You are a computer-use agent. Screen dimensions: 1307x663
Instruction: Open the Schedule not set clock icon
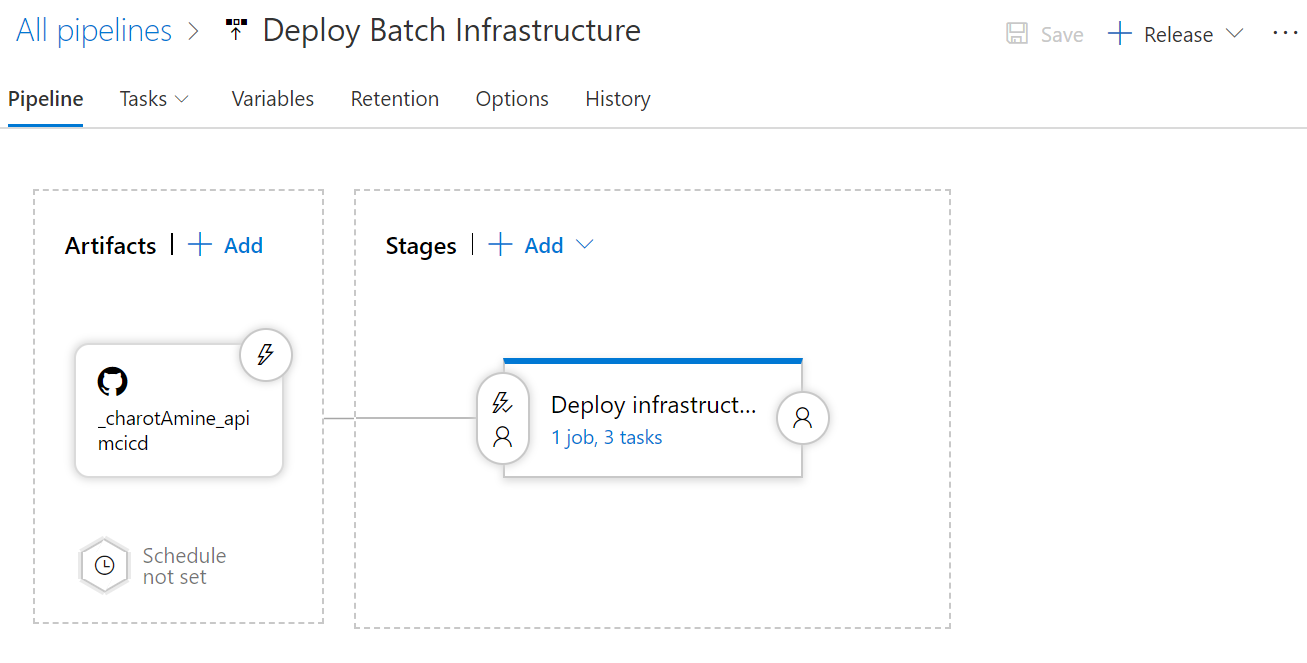tap(104, 565)
